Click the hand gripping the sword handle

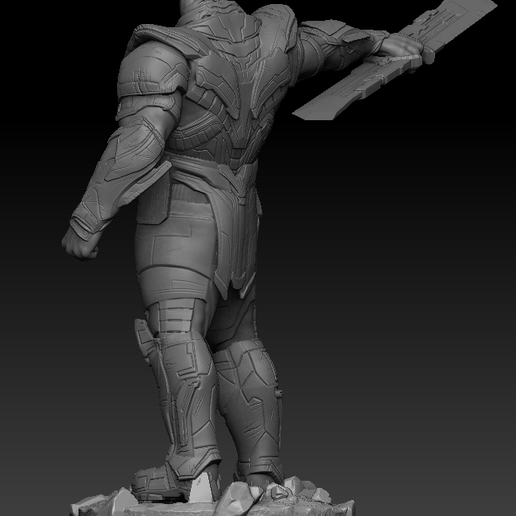tap(402, 45)
